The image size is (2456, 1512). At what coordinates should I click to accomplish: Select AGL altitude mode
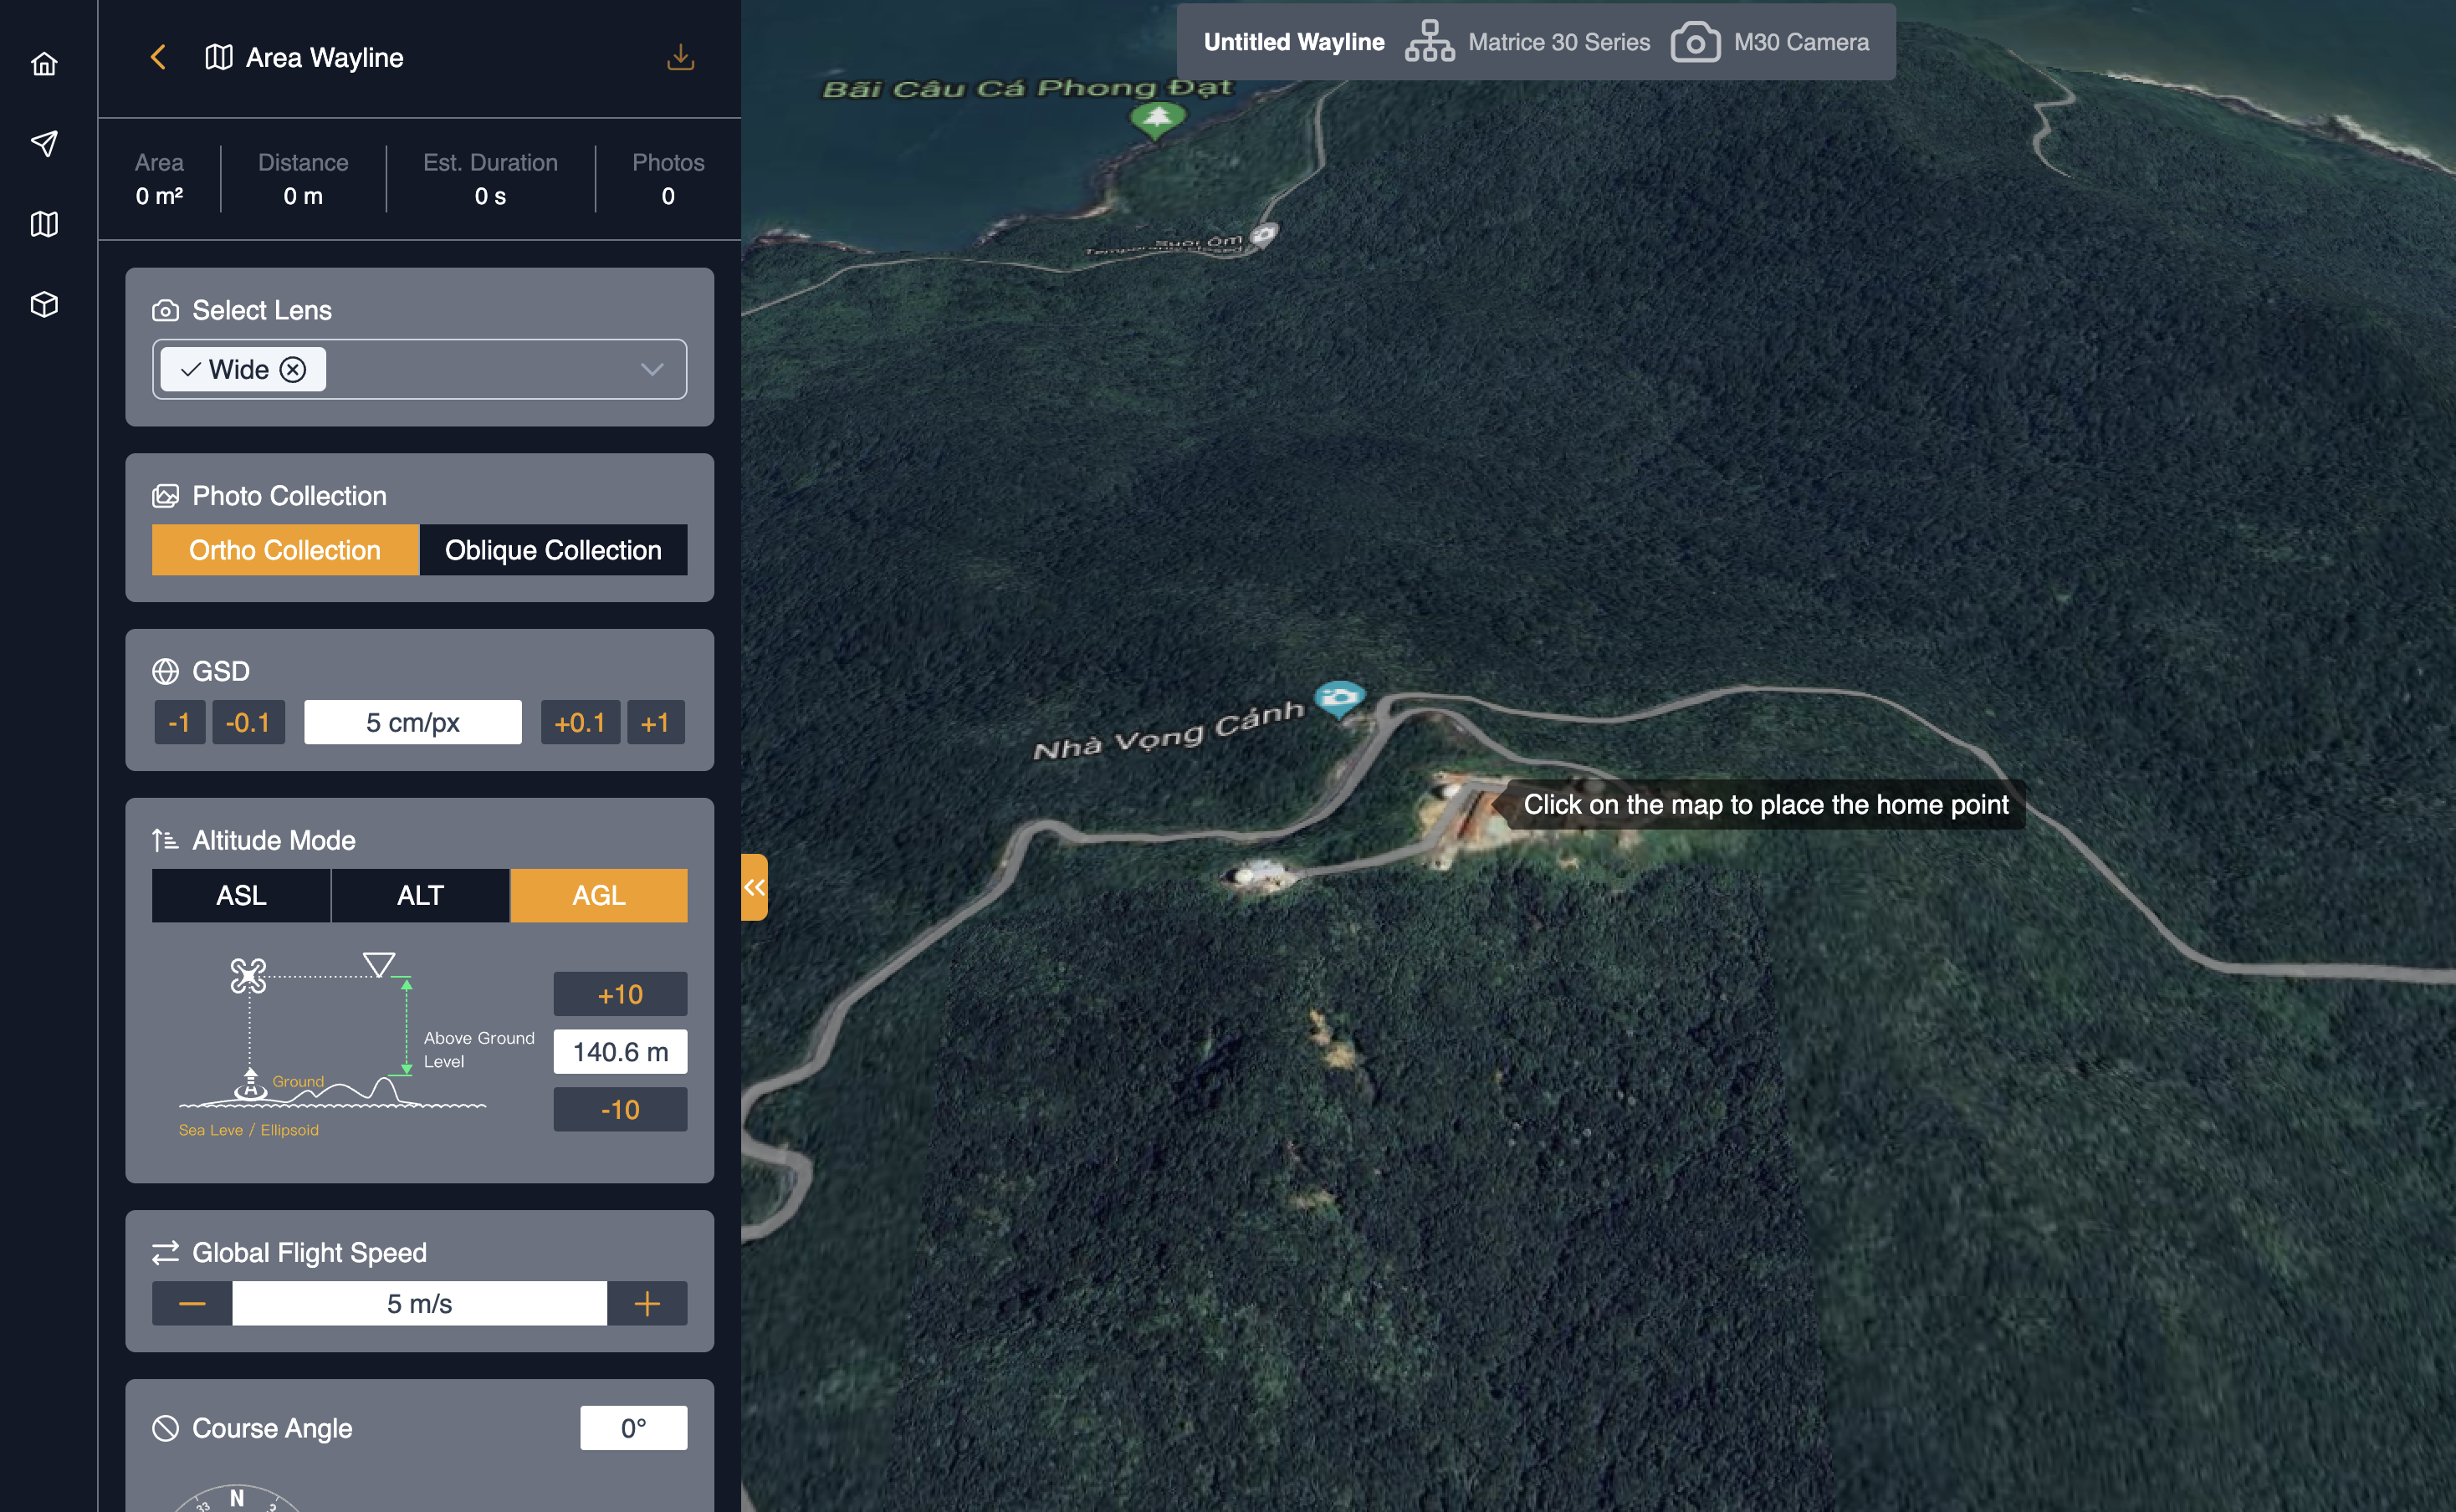point(598,895)
